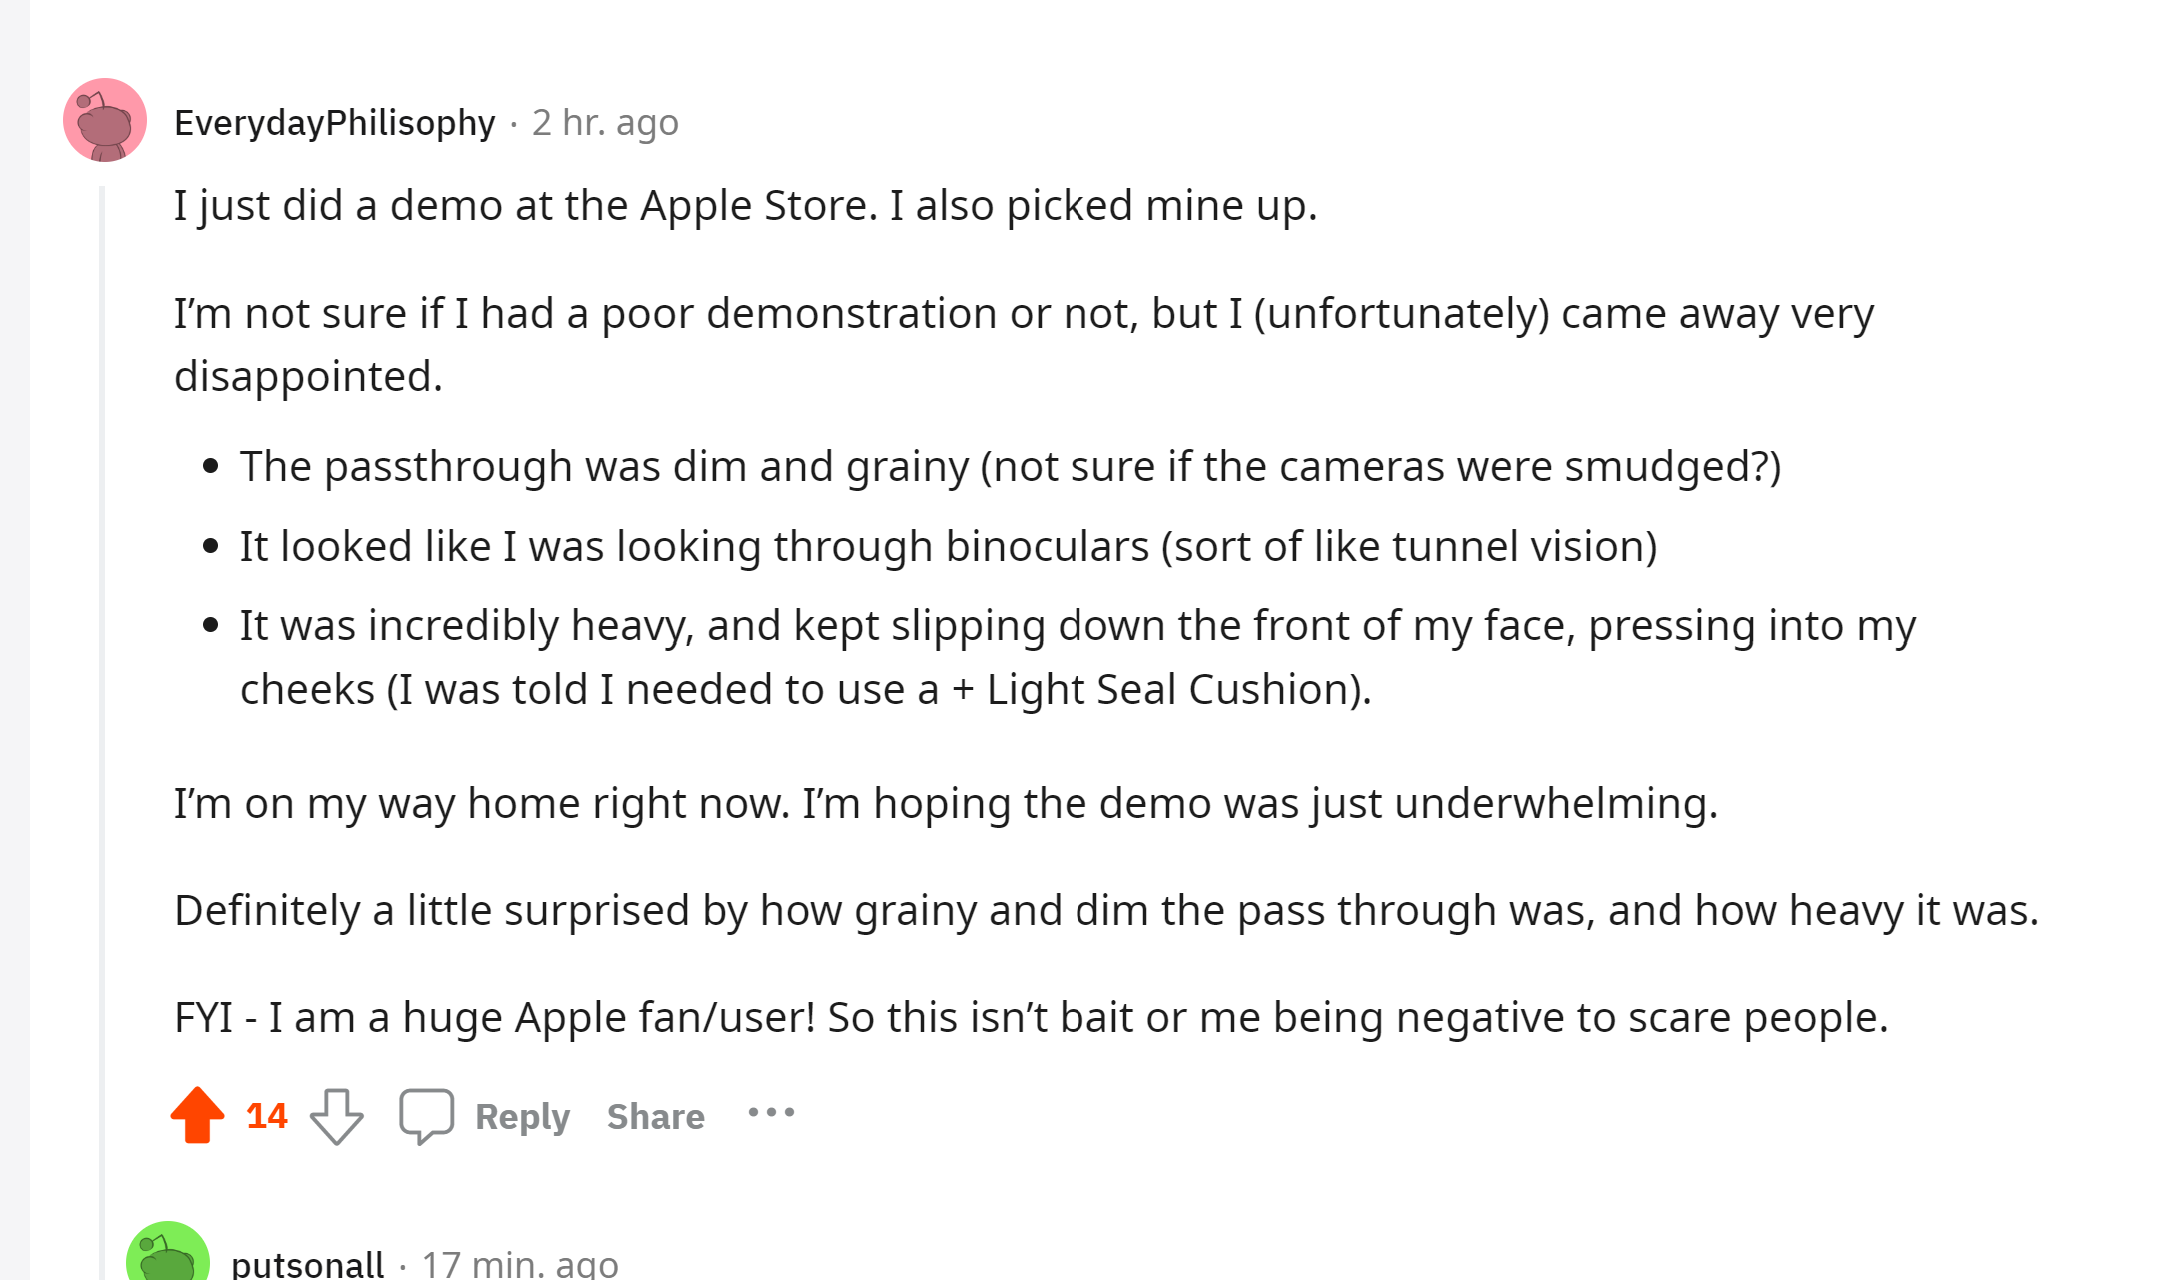Click the 17 min. ago timestamp

(x=520, y=1264)
